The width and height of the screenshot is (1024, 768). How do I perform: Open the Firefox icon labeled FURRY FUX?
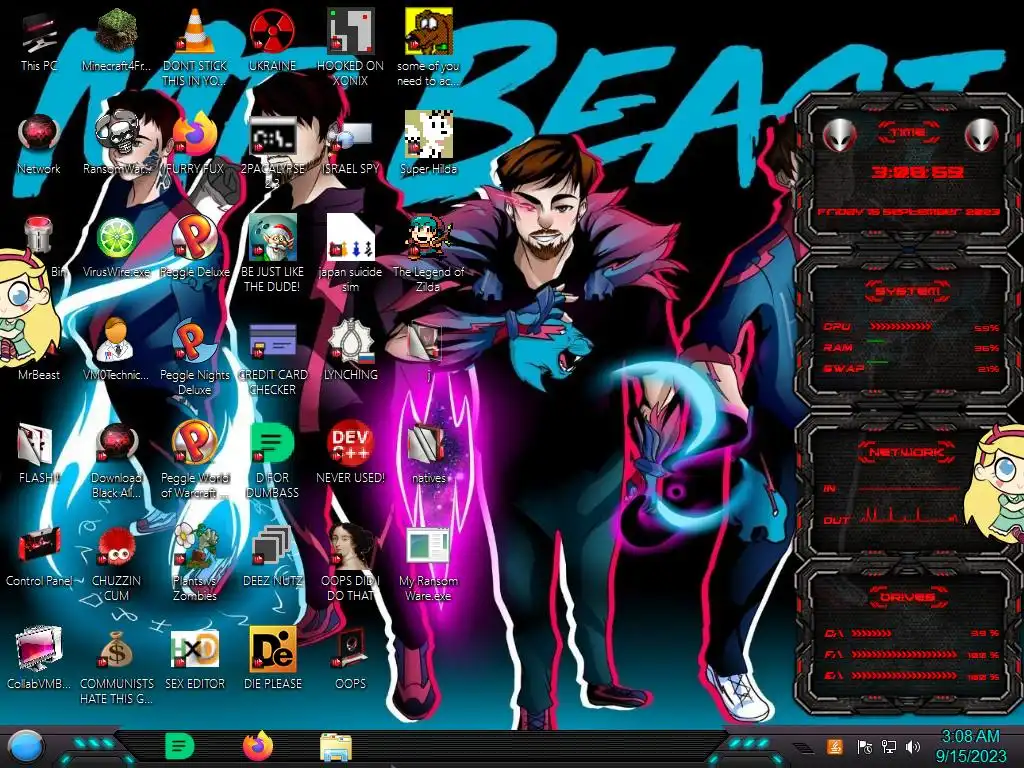pos(195,135)
